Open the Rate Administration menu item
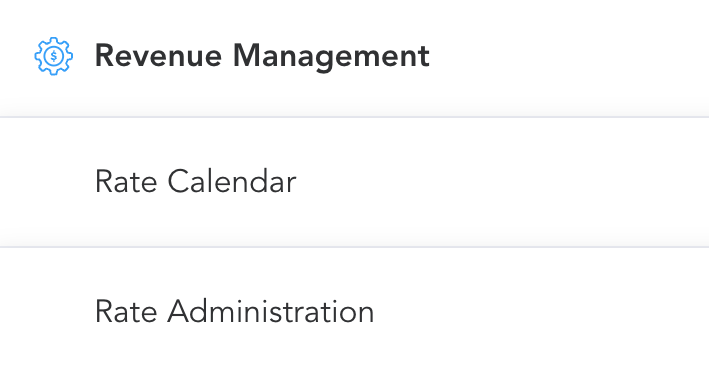709x375 pixels. coord(354,312)
